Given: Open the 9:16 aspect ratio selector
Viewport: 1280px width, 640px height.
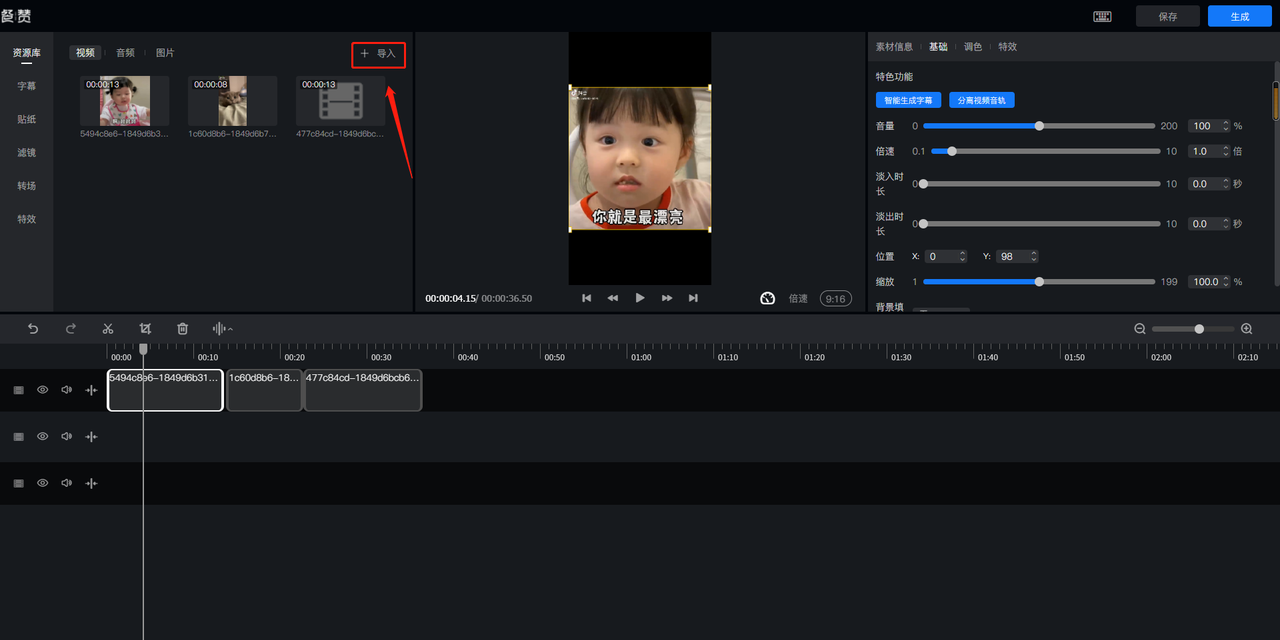Looking at the screenshot, I should tap(834, 298).
